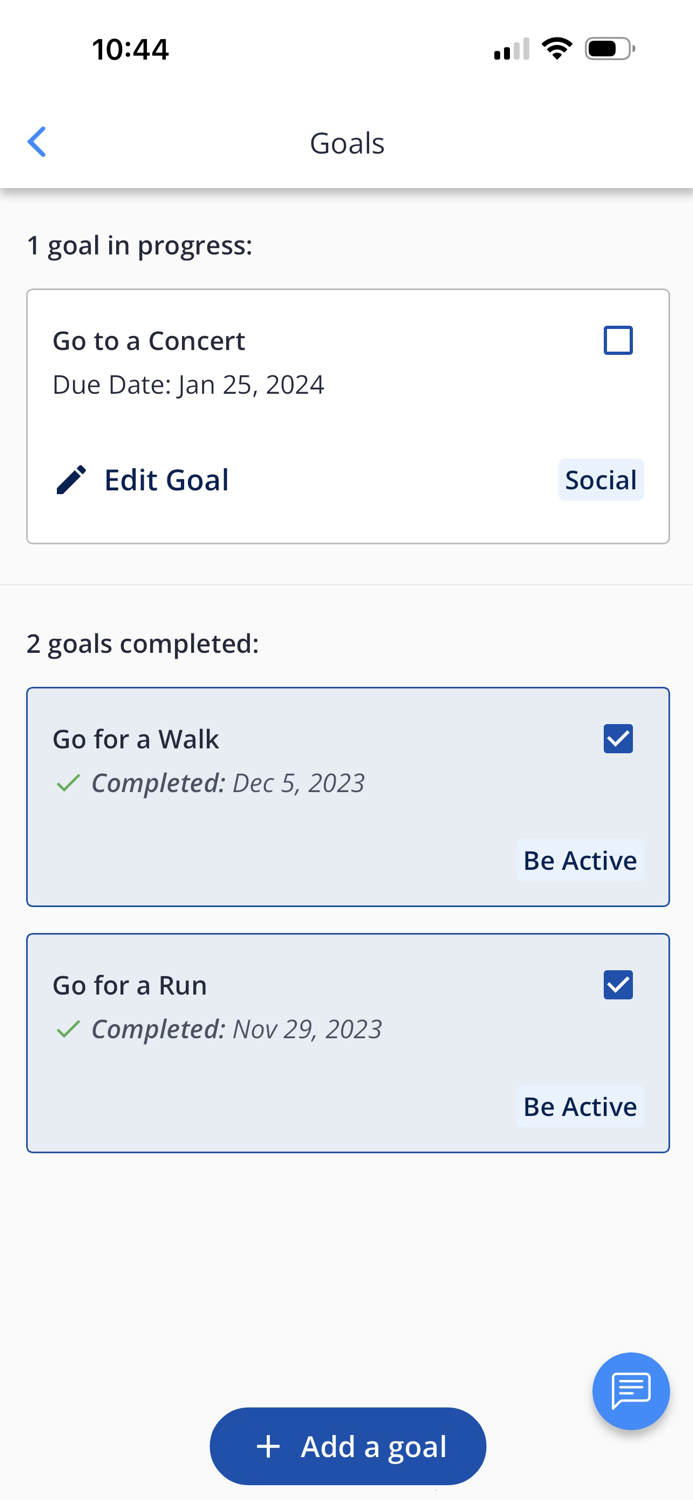
Task: Tap the cellular signal bars icon
Action: pos(511,49)
